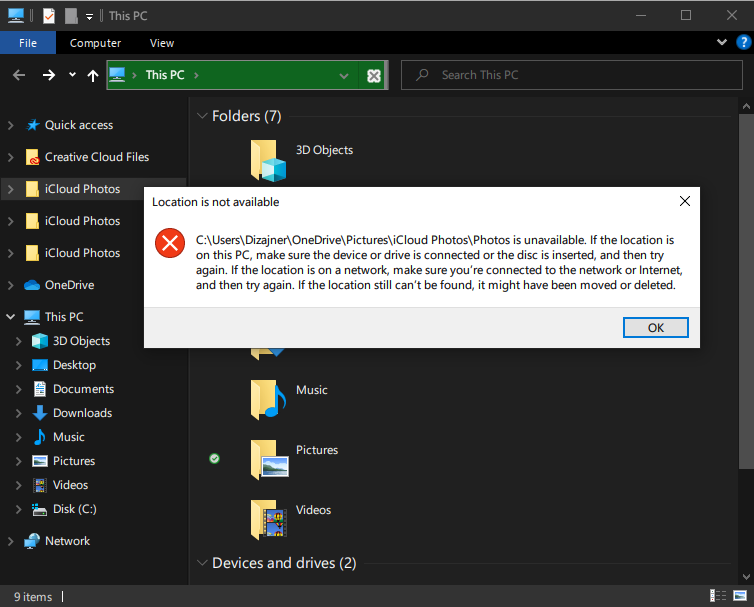Image resolution: width=754 pixels, height=607 pixels.
Task: Open the address bar history dropdown
Action: click(344, 76)
